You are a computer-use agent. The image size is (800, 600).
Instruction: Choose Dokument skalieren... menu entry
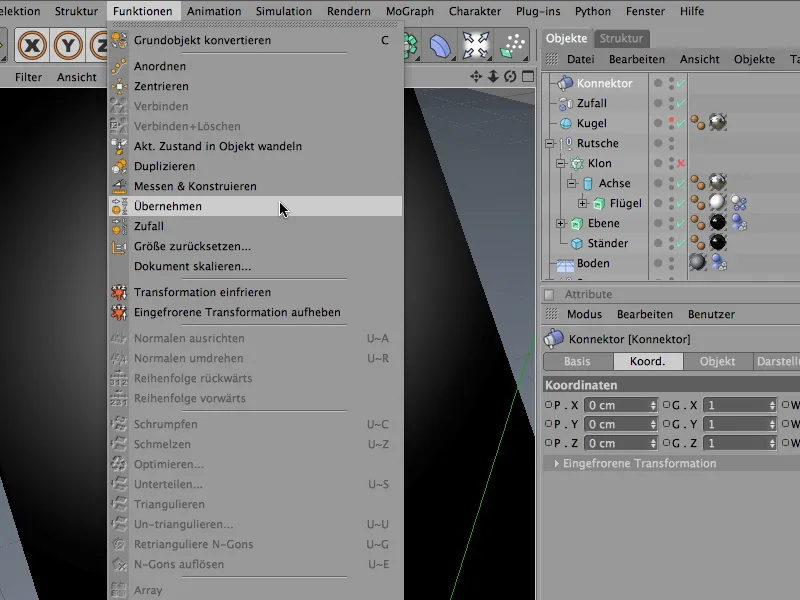tap(256, 266)
